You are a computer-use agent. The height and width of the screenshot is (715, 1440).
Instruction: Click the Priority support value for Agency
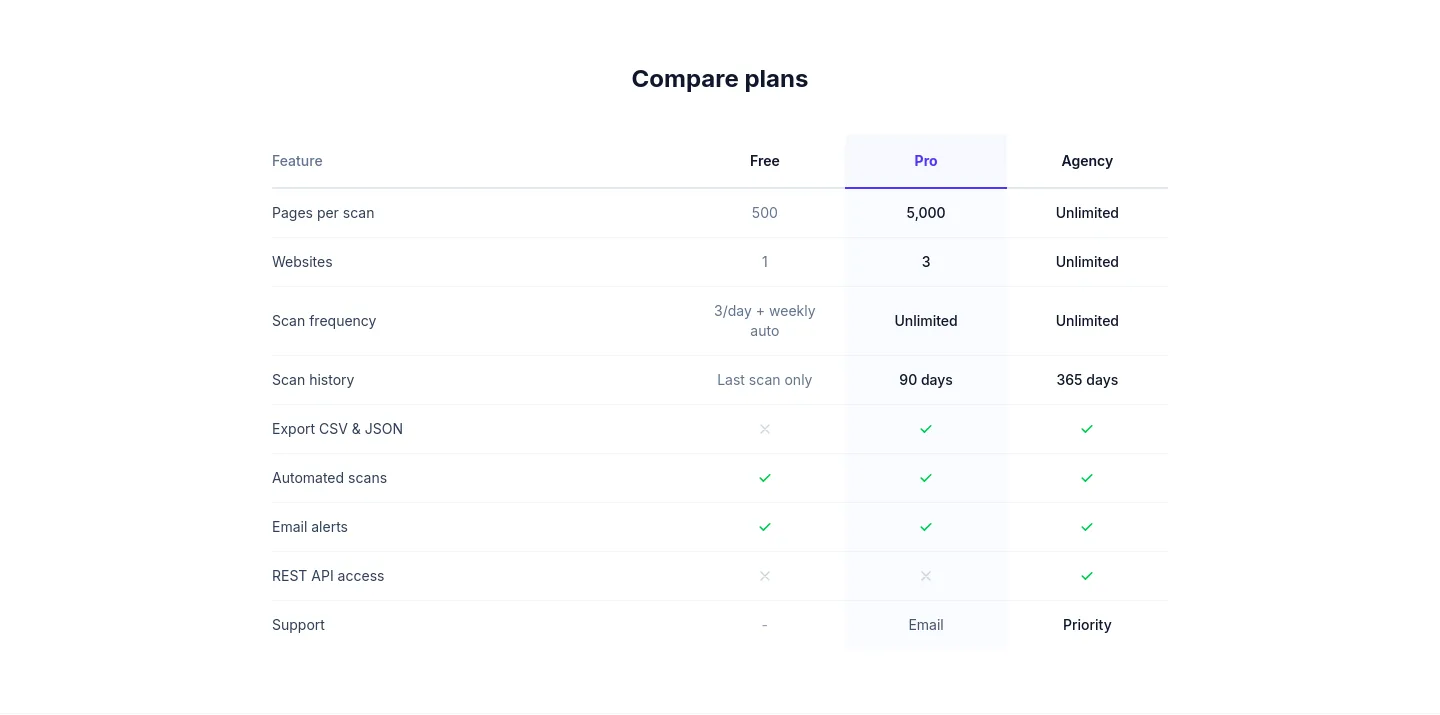click(1087, 625)
